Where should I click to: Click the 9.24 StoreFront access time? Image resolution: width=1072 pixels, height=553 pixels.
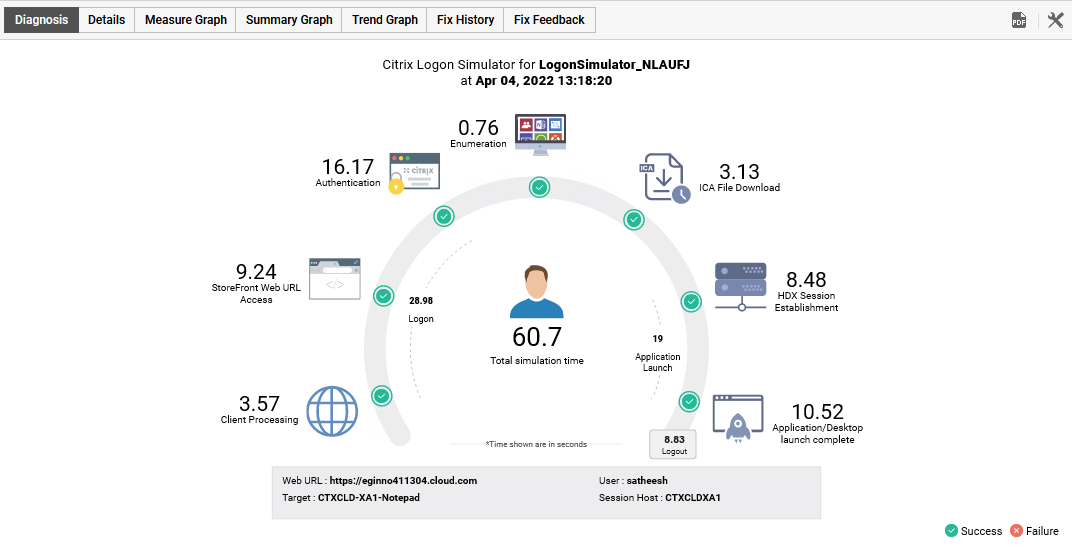click(256, 271)
